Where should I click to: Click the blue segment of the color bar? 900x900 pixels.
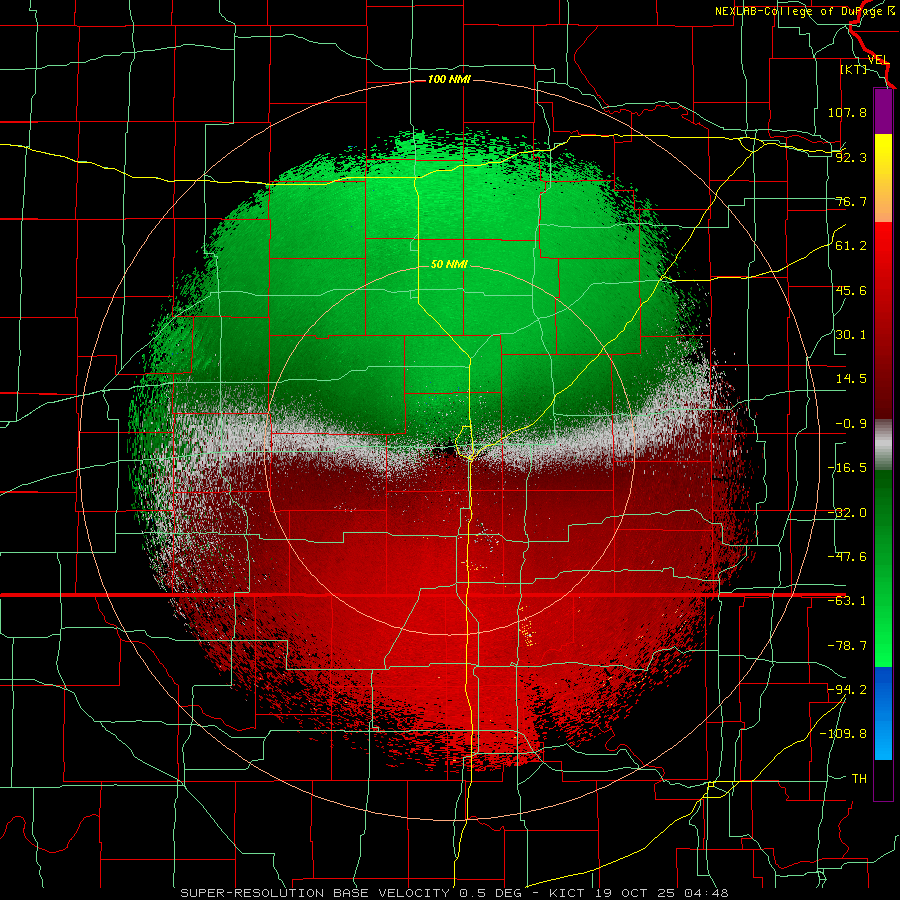coord(883,713)
